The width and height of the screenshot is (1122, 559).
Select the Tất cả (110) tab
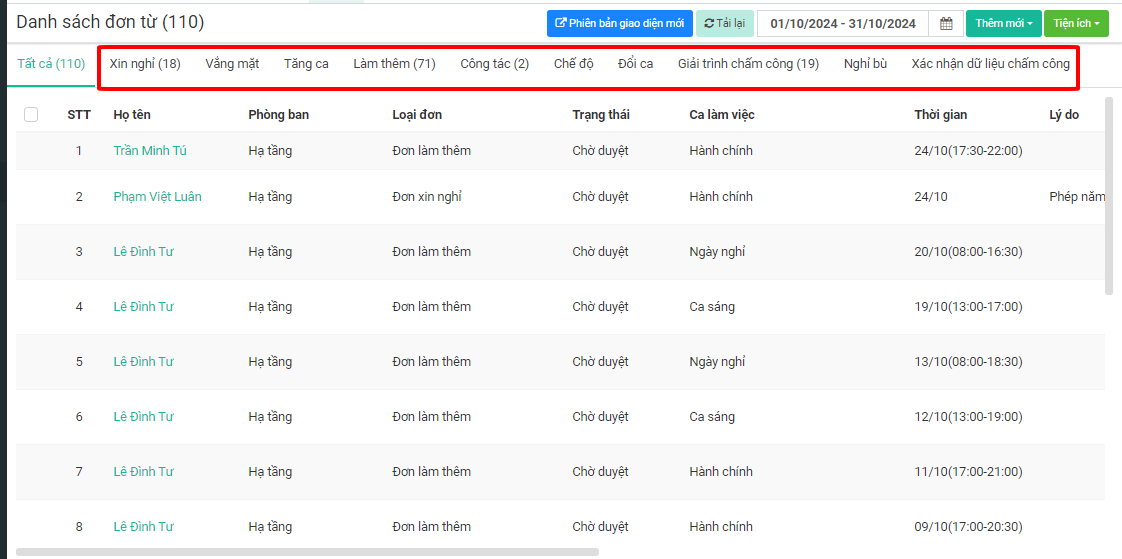pos(51,64)
